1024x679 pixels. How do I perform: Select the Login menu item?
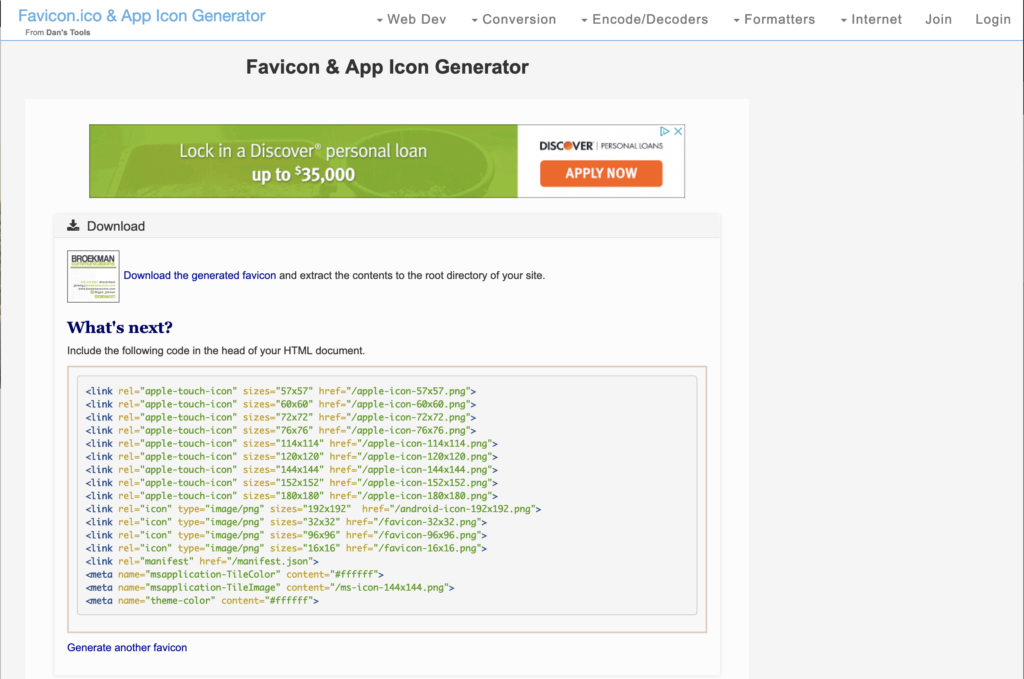pyautogui.click(x=993, y=18)
